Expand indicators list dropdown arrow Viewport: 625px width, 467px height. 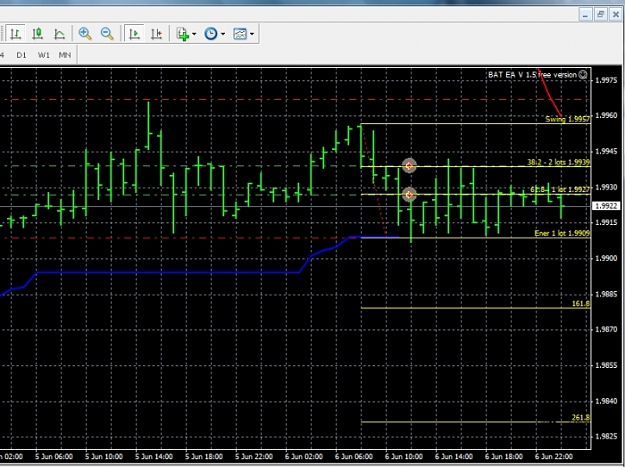click(x=194, y=34)
